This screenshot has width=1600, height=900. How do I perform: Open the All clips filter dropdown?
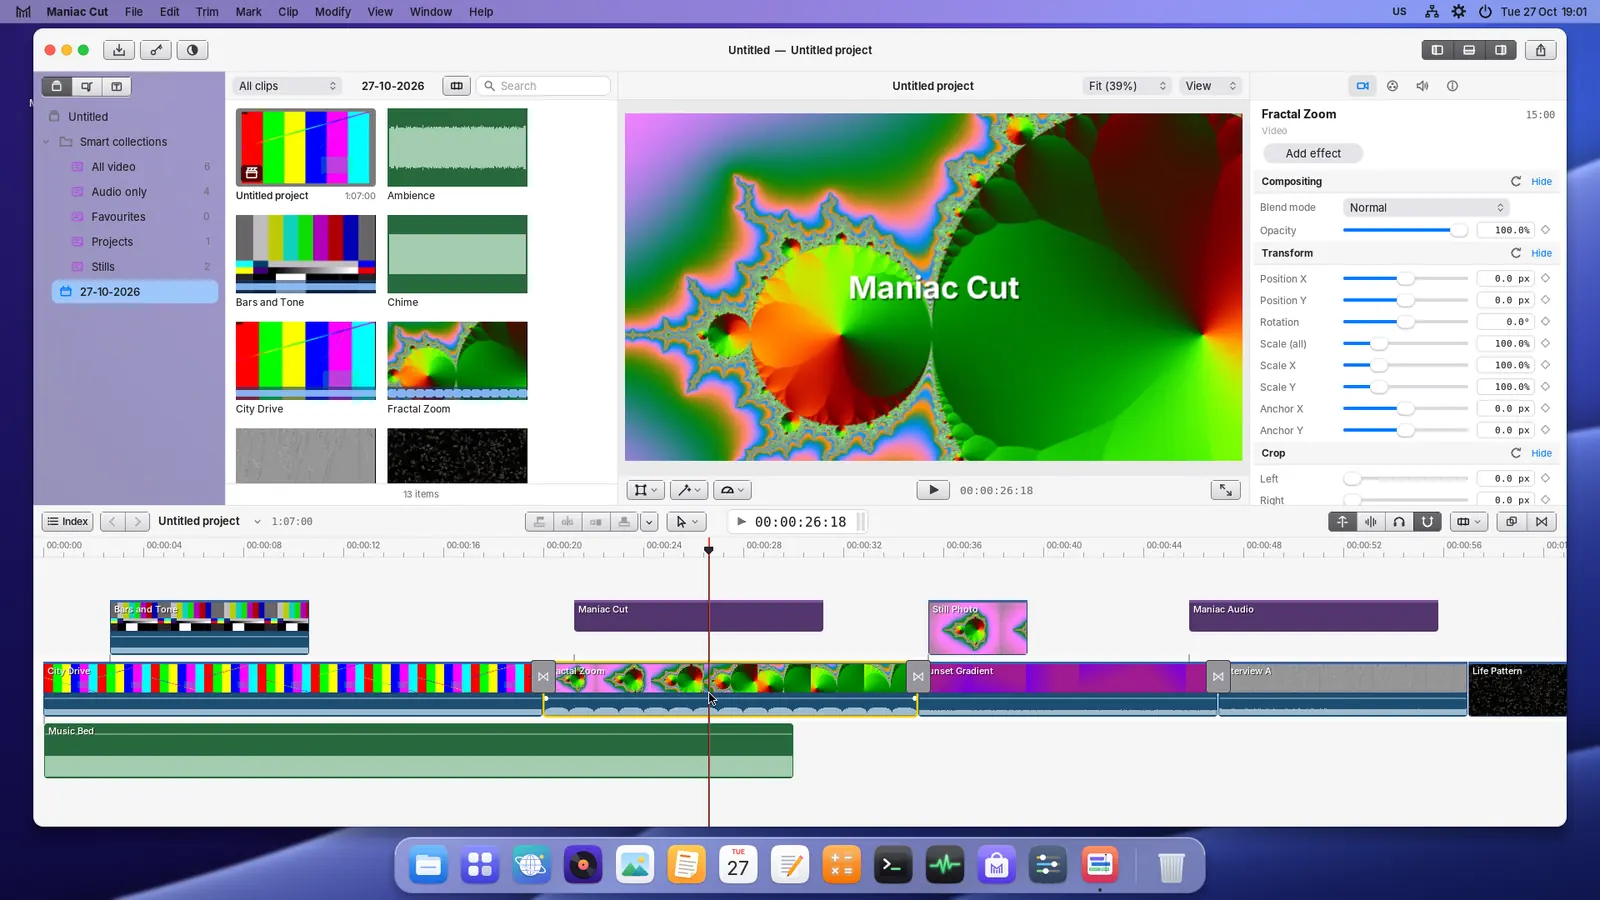[287, 86]
